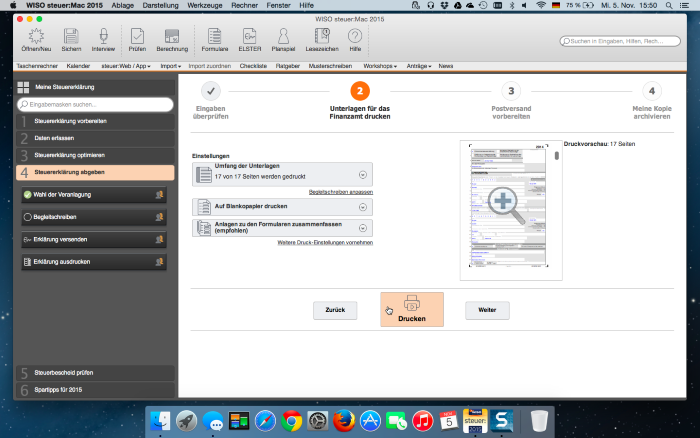Click the Wi-Fi status icon
The width and height of the screenshot is (700, 438).
click(x=541, y=5)
